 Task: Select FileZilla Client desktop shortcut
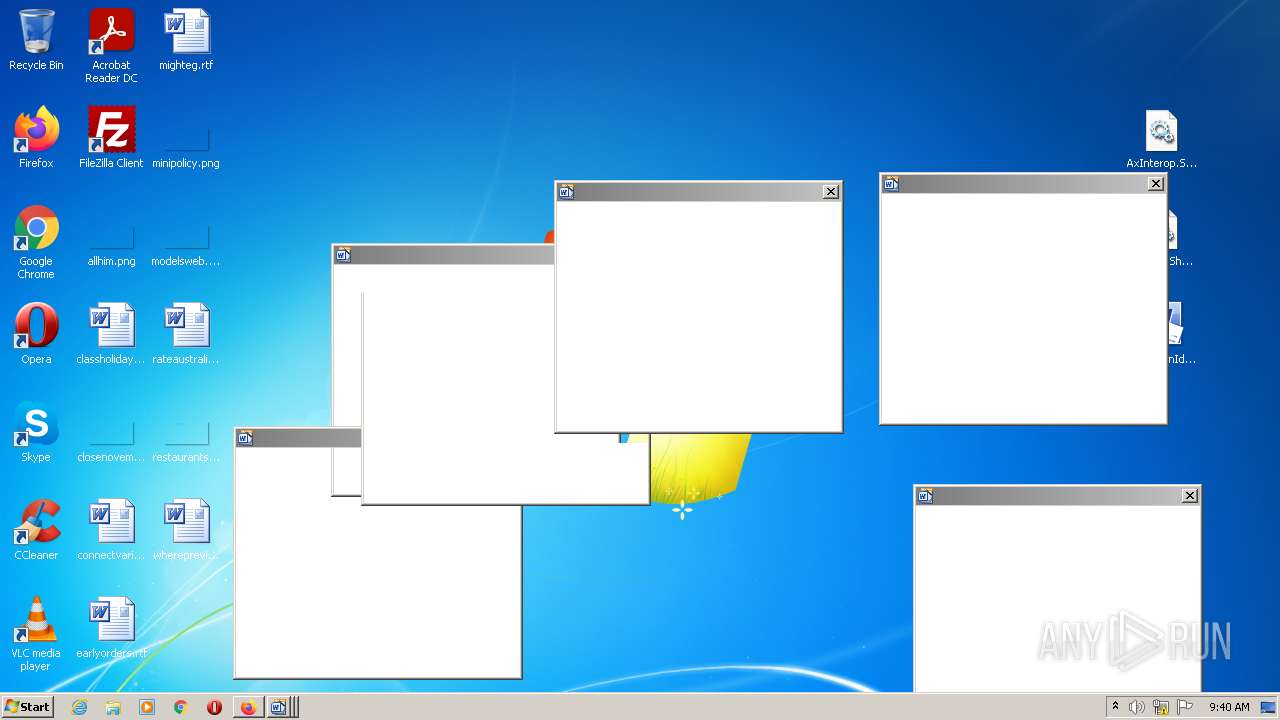click(111, 138)
